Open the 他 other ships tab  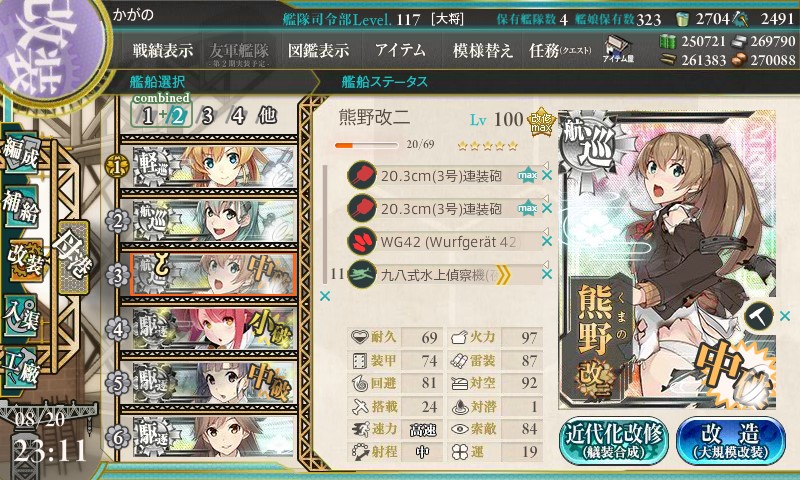pyautogui.click(x=268, y=115)
